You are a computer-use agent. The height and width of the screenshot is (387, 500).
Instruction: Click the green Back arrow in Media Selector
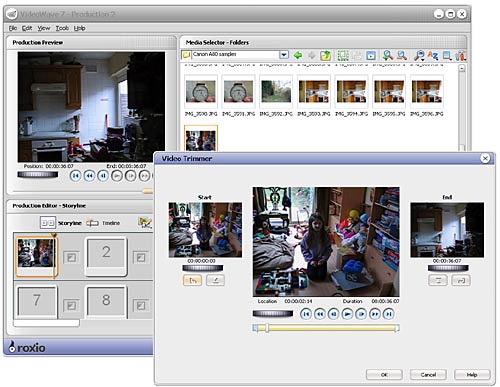[x=298, y=55]
